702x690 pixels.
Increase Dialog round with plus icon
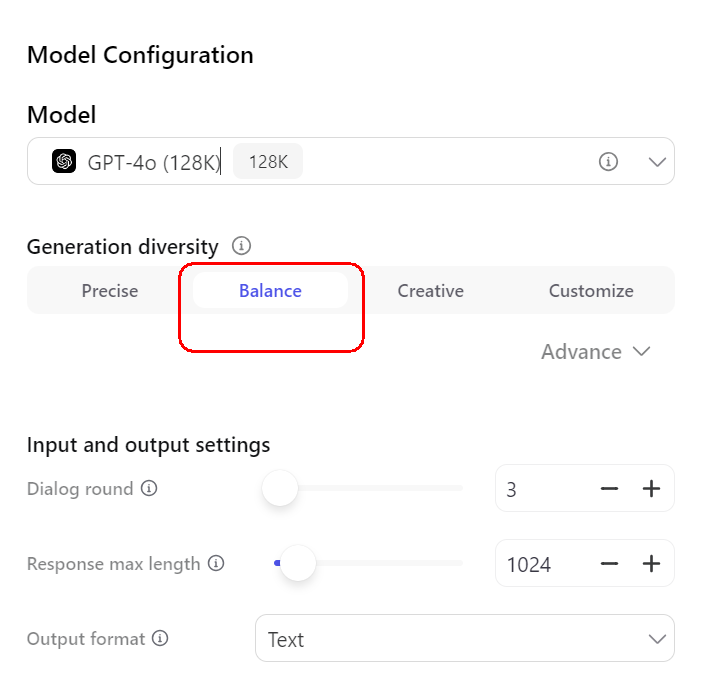pyautogui.click(x=651, y=489)
